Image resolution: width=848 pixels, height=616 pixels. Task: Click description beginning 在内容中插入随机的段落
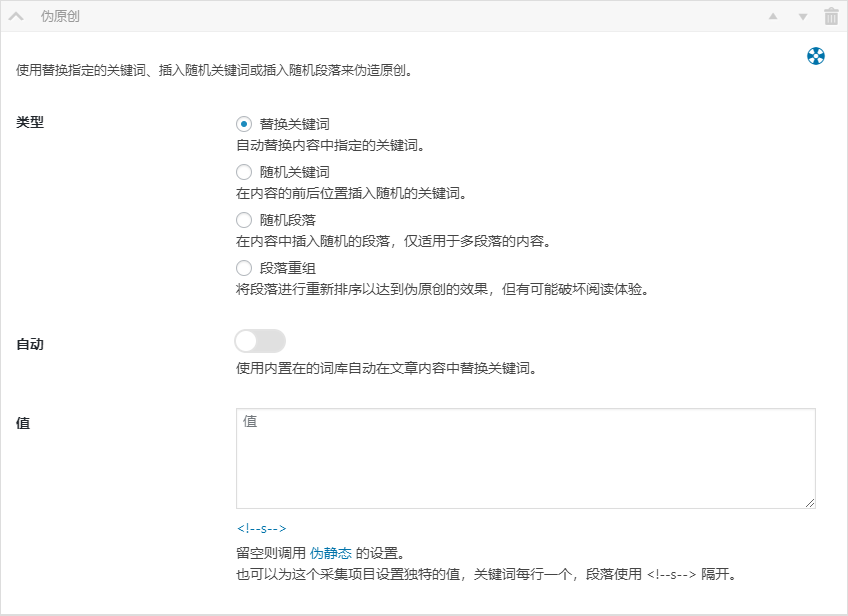(x=393, y=241)
